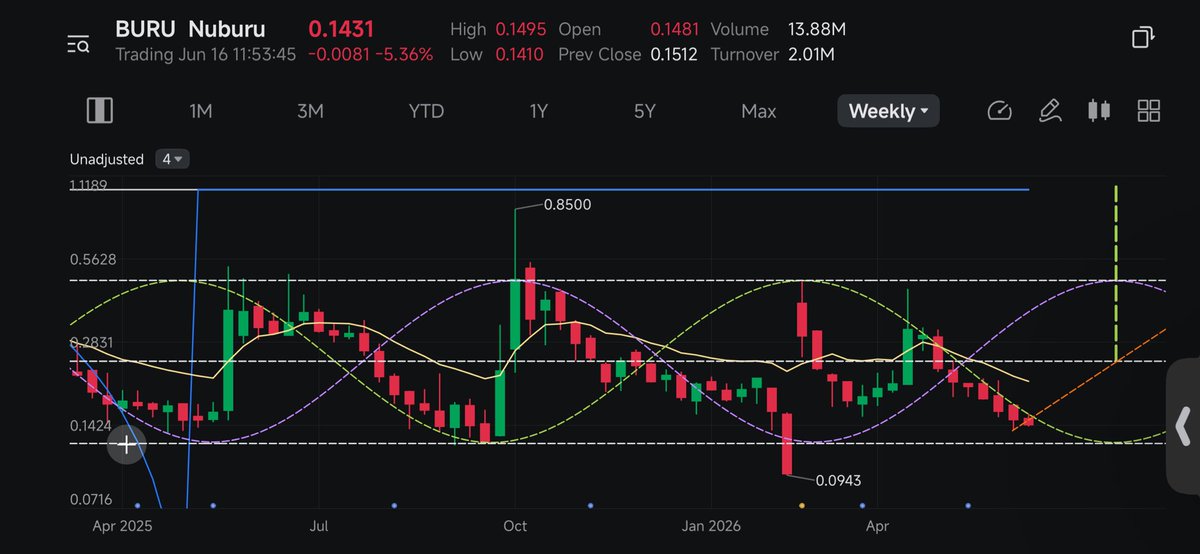This screenshot has height=554, width=1200.
Task: Tap the Turnover value 2.01M
Action: point(810,54)
